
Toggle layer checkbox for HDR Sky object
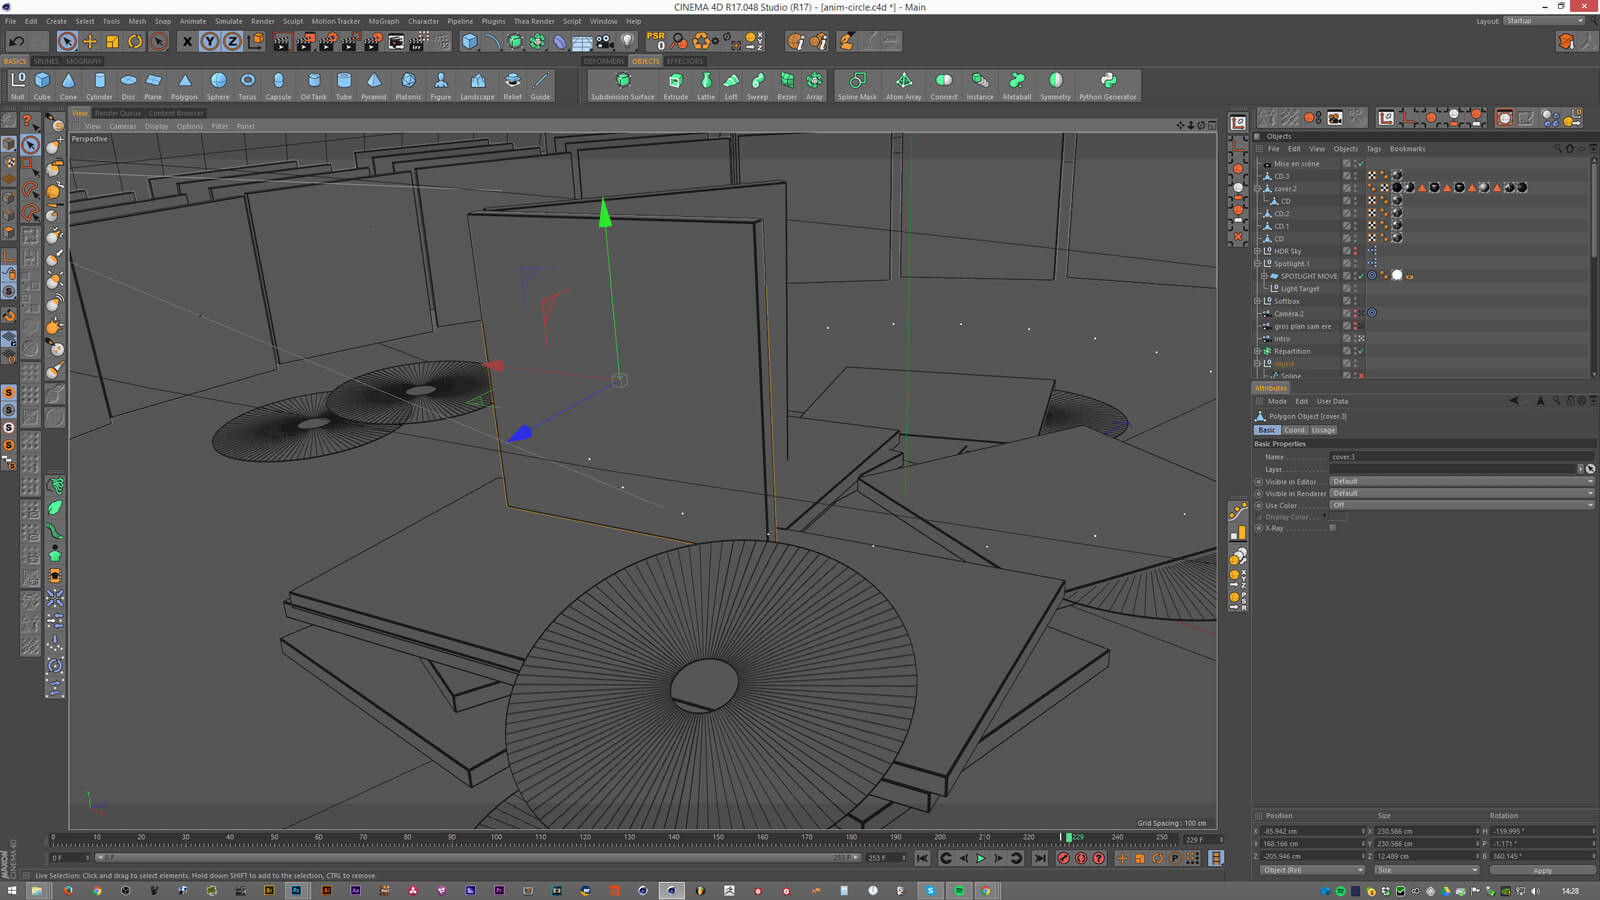click(1346, 251)
